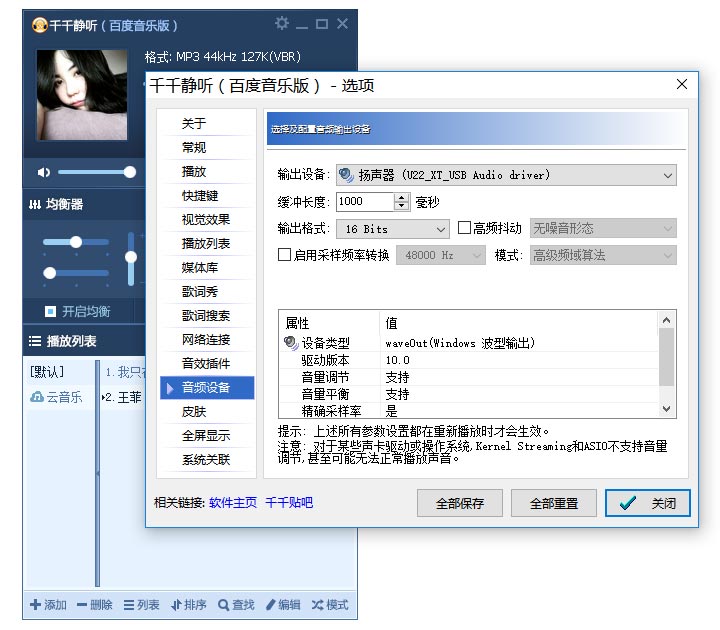720x630 pixels.
Task: Click the speaker icon in 设备类型 row
Action: tap(291, 343)
